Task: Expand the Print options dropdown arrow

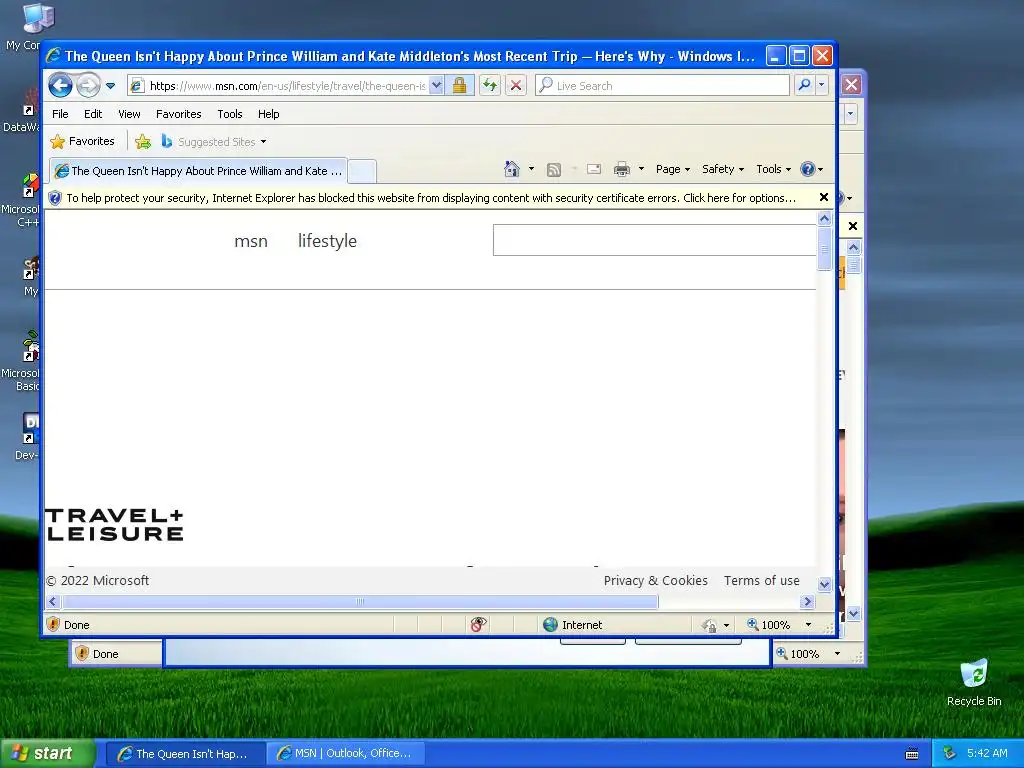Action: pos(641,169)
